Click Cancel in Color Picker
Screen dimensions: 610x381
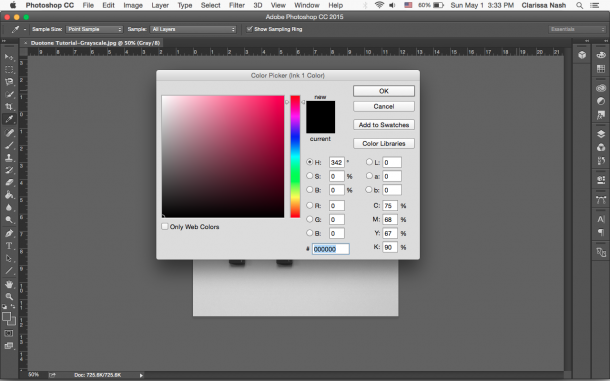[x=384, y=106]
